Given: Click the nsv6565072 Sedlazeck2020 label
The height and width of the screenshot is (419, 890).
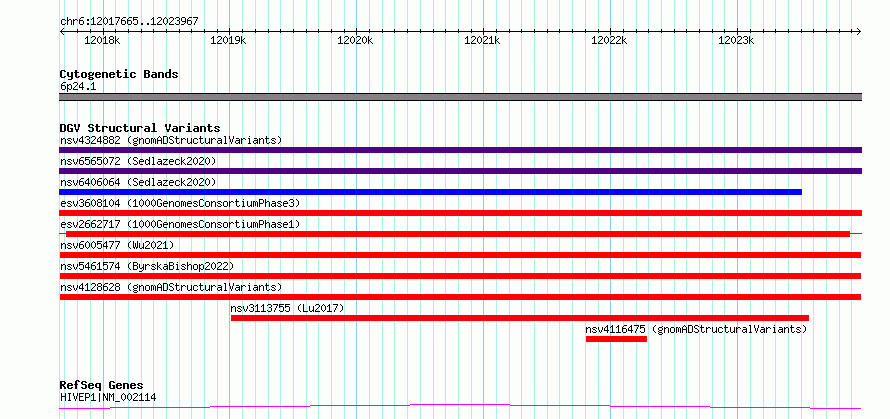Looking at the screenshot, I should [138, 161].
